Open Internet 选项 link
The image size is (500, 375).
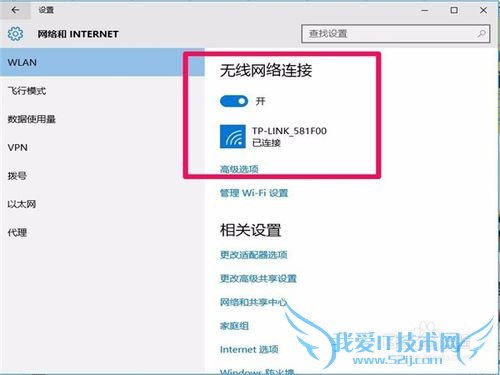[249, 349]
